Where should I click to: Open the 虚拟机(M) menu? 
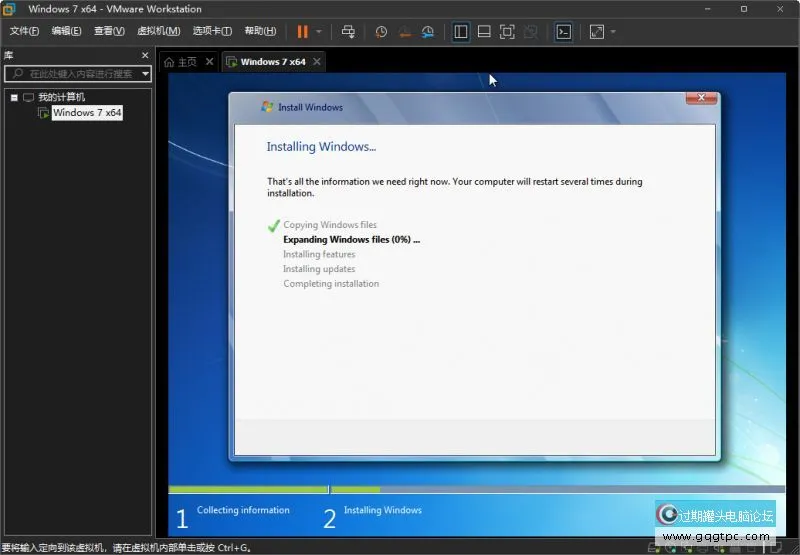point(157,32)
